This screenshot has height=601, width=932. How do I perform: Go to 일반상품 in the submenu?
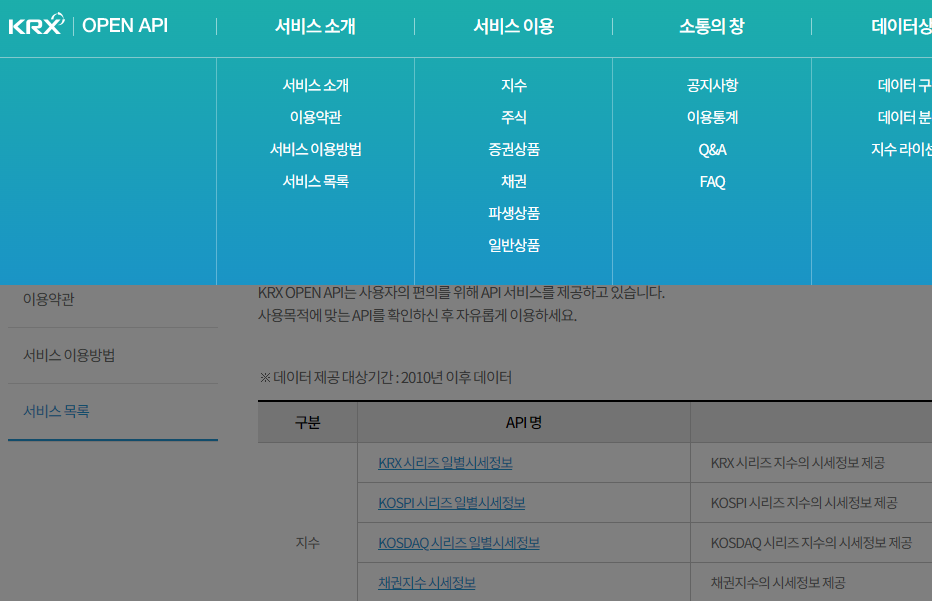(514, 245)
